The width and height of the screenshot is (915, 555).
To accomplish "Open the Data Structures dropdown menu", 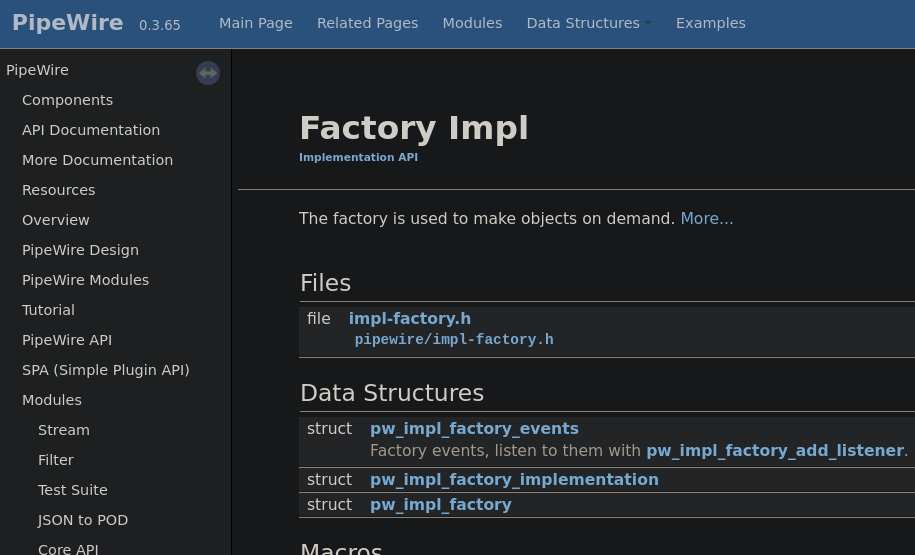I will point(588,23).
